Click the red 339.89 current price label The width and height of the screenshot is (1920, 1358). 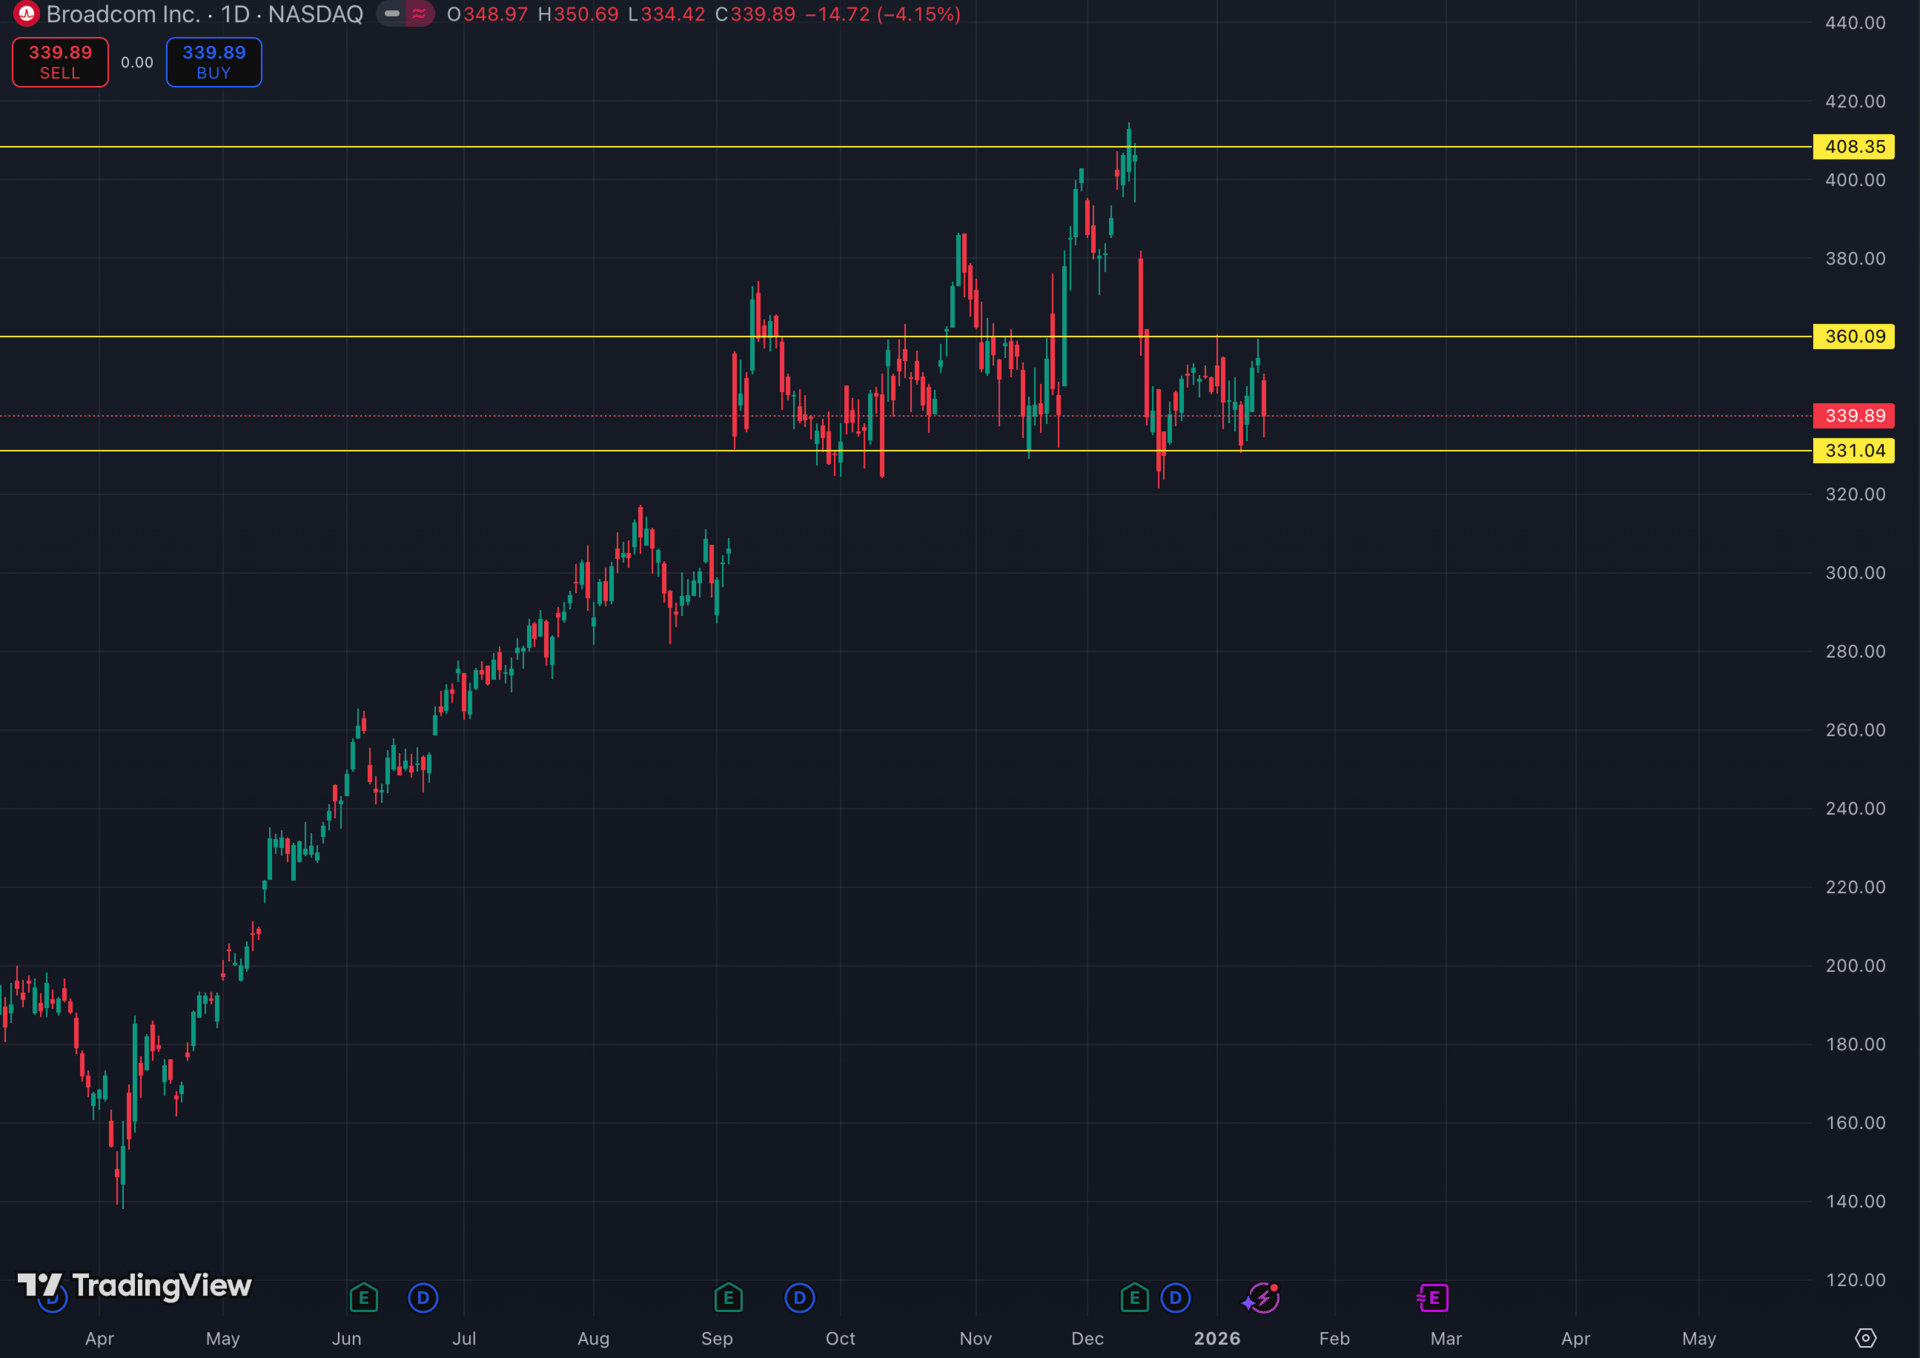[1853, 416]
